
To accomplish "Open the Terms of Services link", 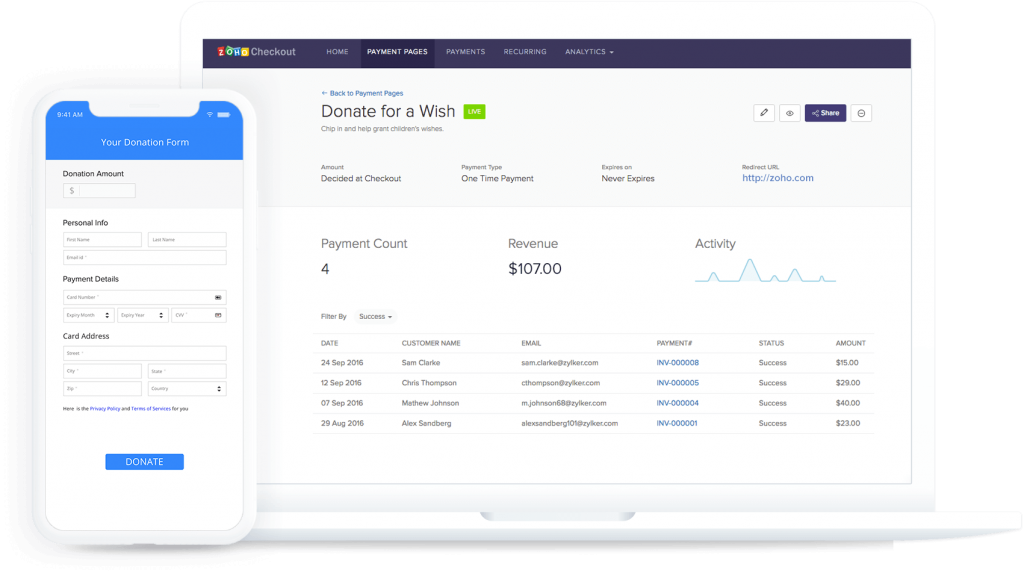I will (151, 409).
